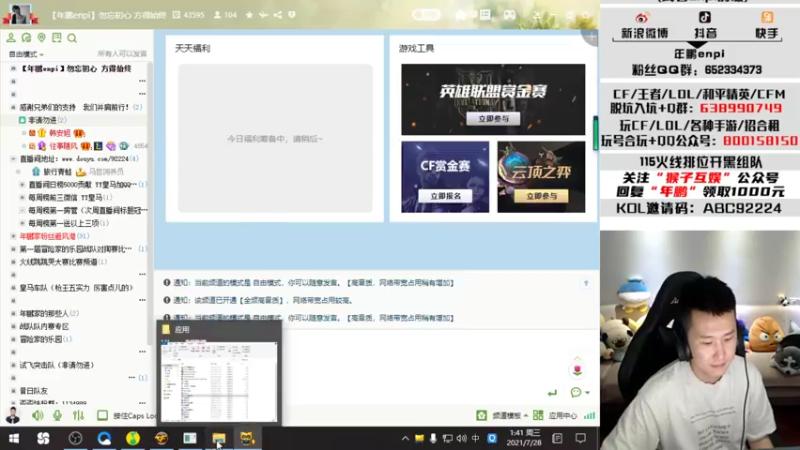Show hidden system tray icons chevron
The image size is (800, 450).
click(x=405, y=438)
